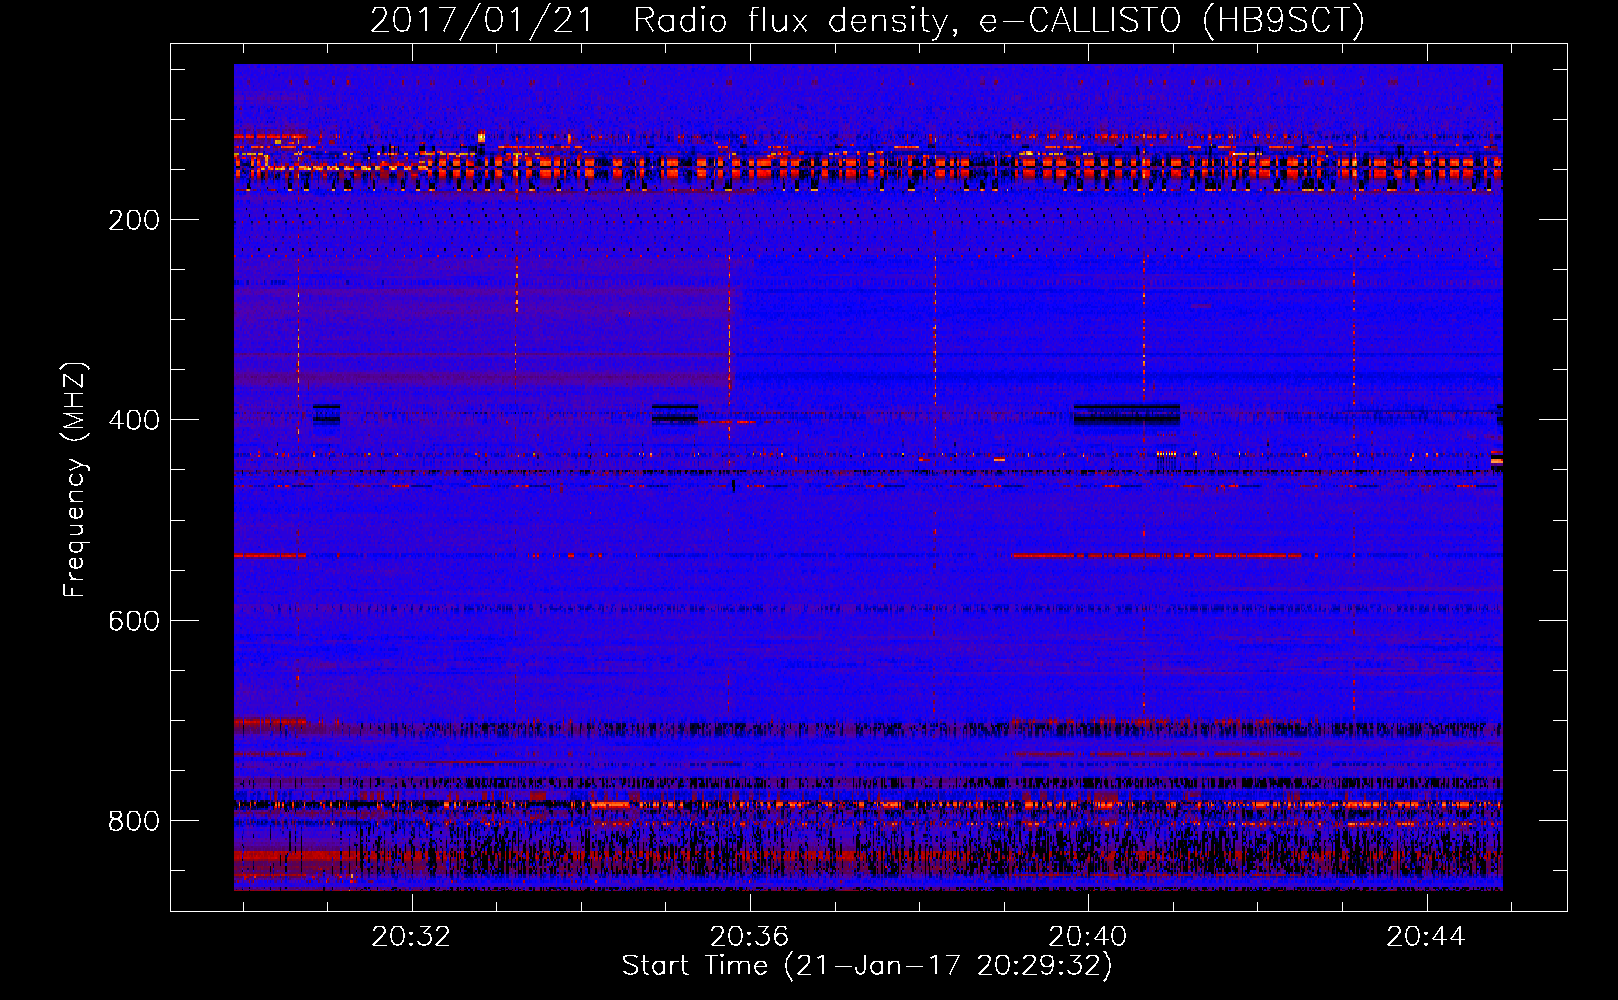Click the '800' frequency tick label
The height and width of the screenshot is (1000, 1618).
(x=134, y=821)
